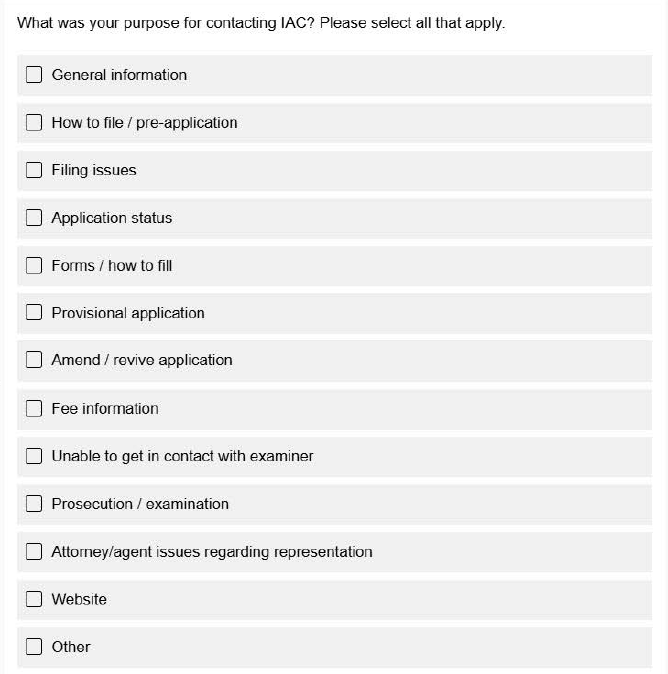This screenshot has height=674, width=668.
Task: Tick the How to file / pre-application box
Action: point(34,123)
